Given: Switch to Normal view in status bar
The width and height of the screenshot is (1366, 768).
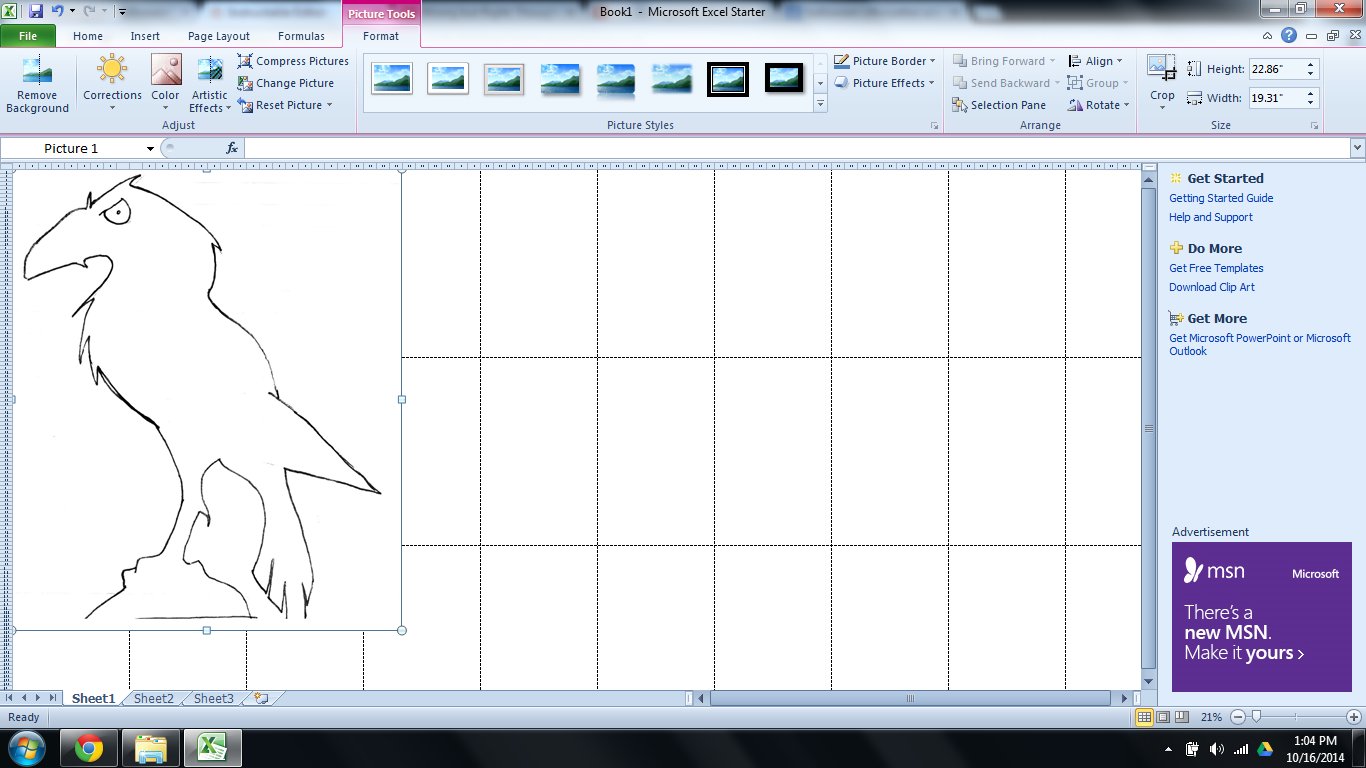Looking at the screenshot, I should click(1145, 717).
